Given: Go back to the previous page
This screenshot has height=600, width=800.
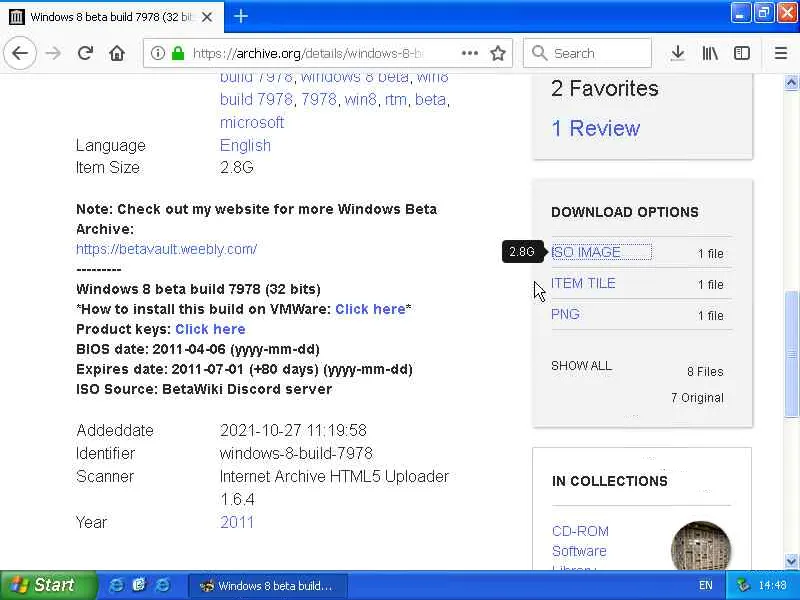Looking at the screenshot, I should [20, 53].
